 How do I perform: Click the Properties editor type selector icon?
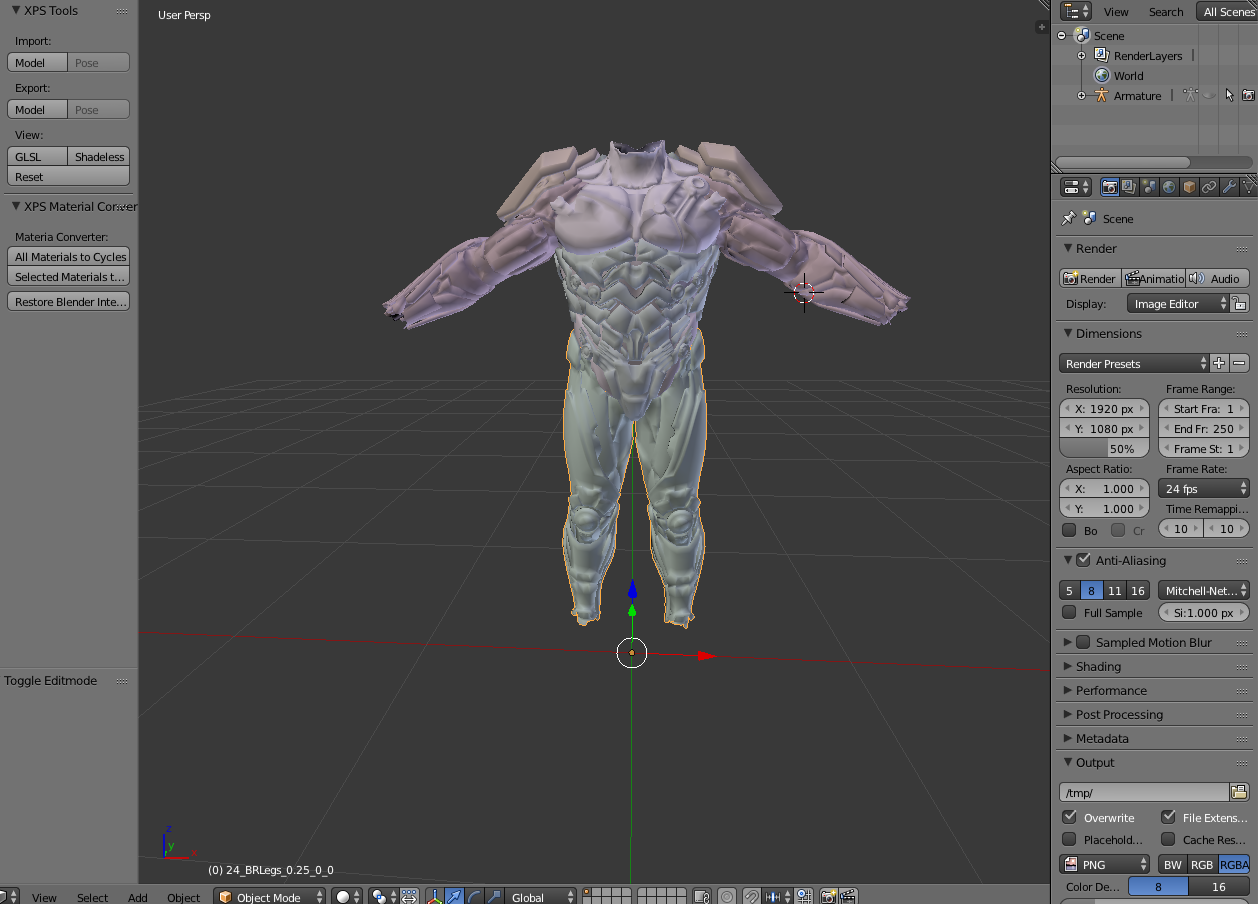click(1077, 187)
